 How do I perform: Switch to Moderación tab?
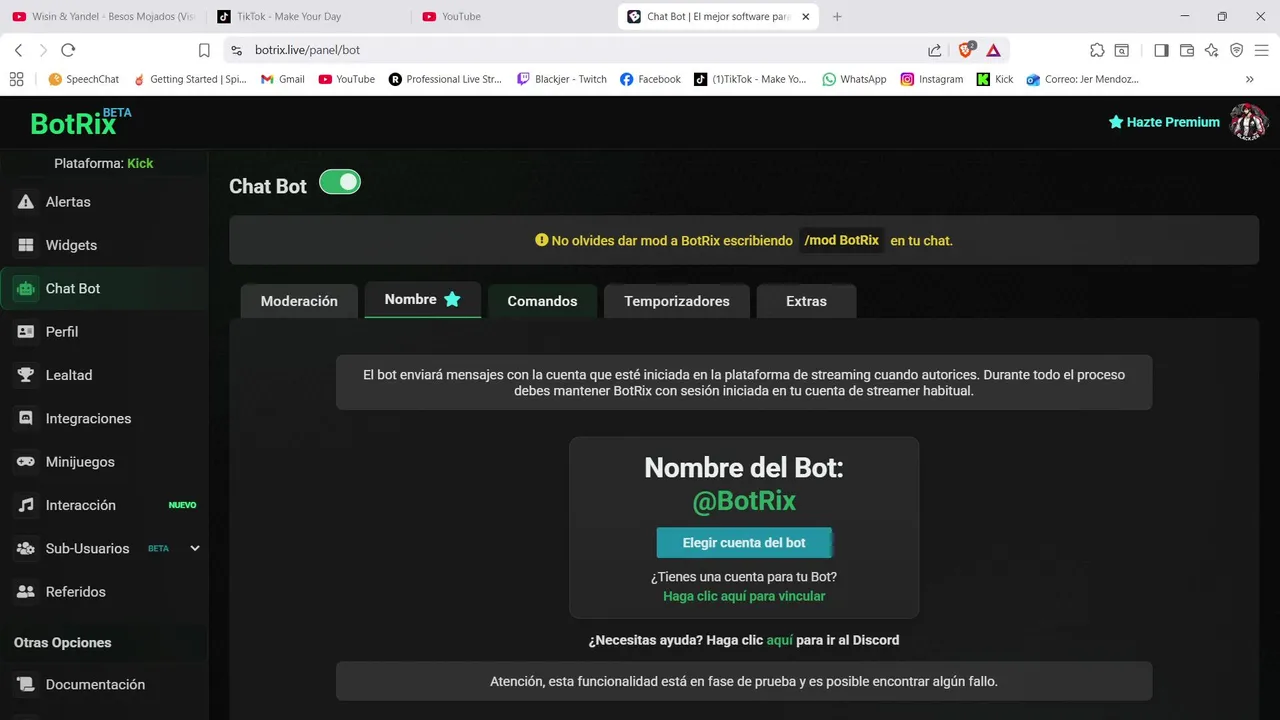(299, 301)
